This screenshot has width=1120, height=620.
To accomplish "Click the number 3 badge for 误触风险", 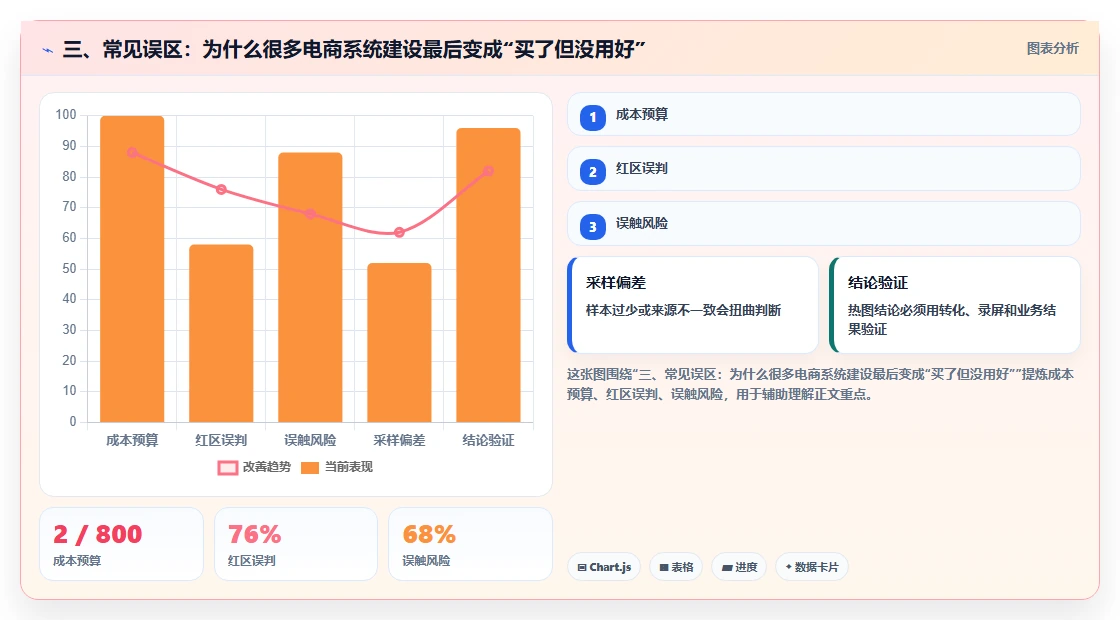I will [x=593, y=226].
